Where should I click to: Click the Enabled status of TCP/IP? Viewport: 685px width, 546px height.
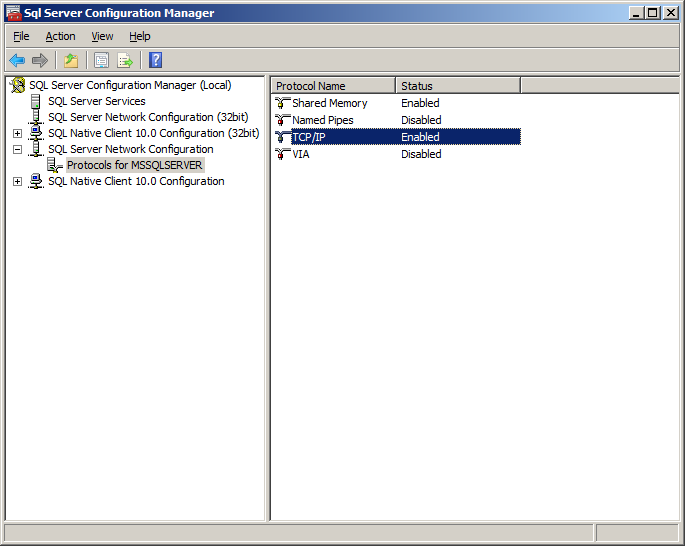(x=420, y=137)
